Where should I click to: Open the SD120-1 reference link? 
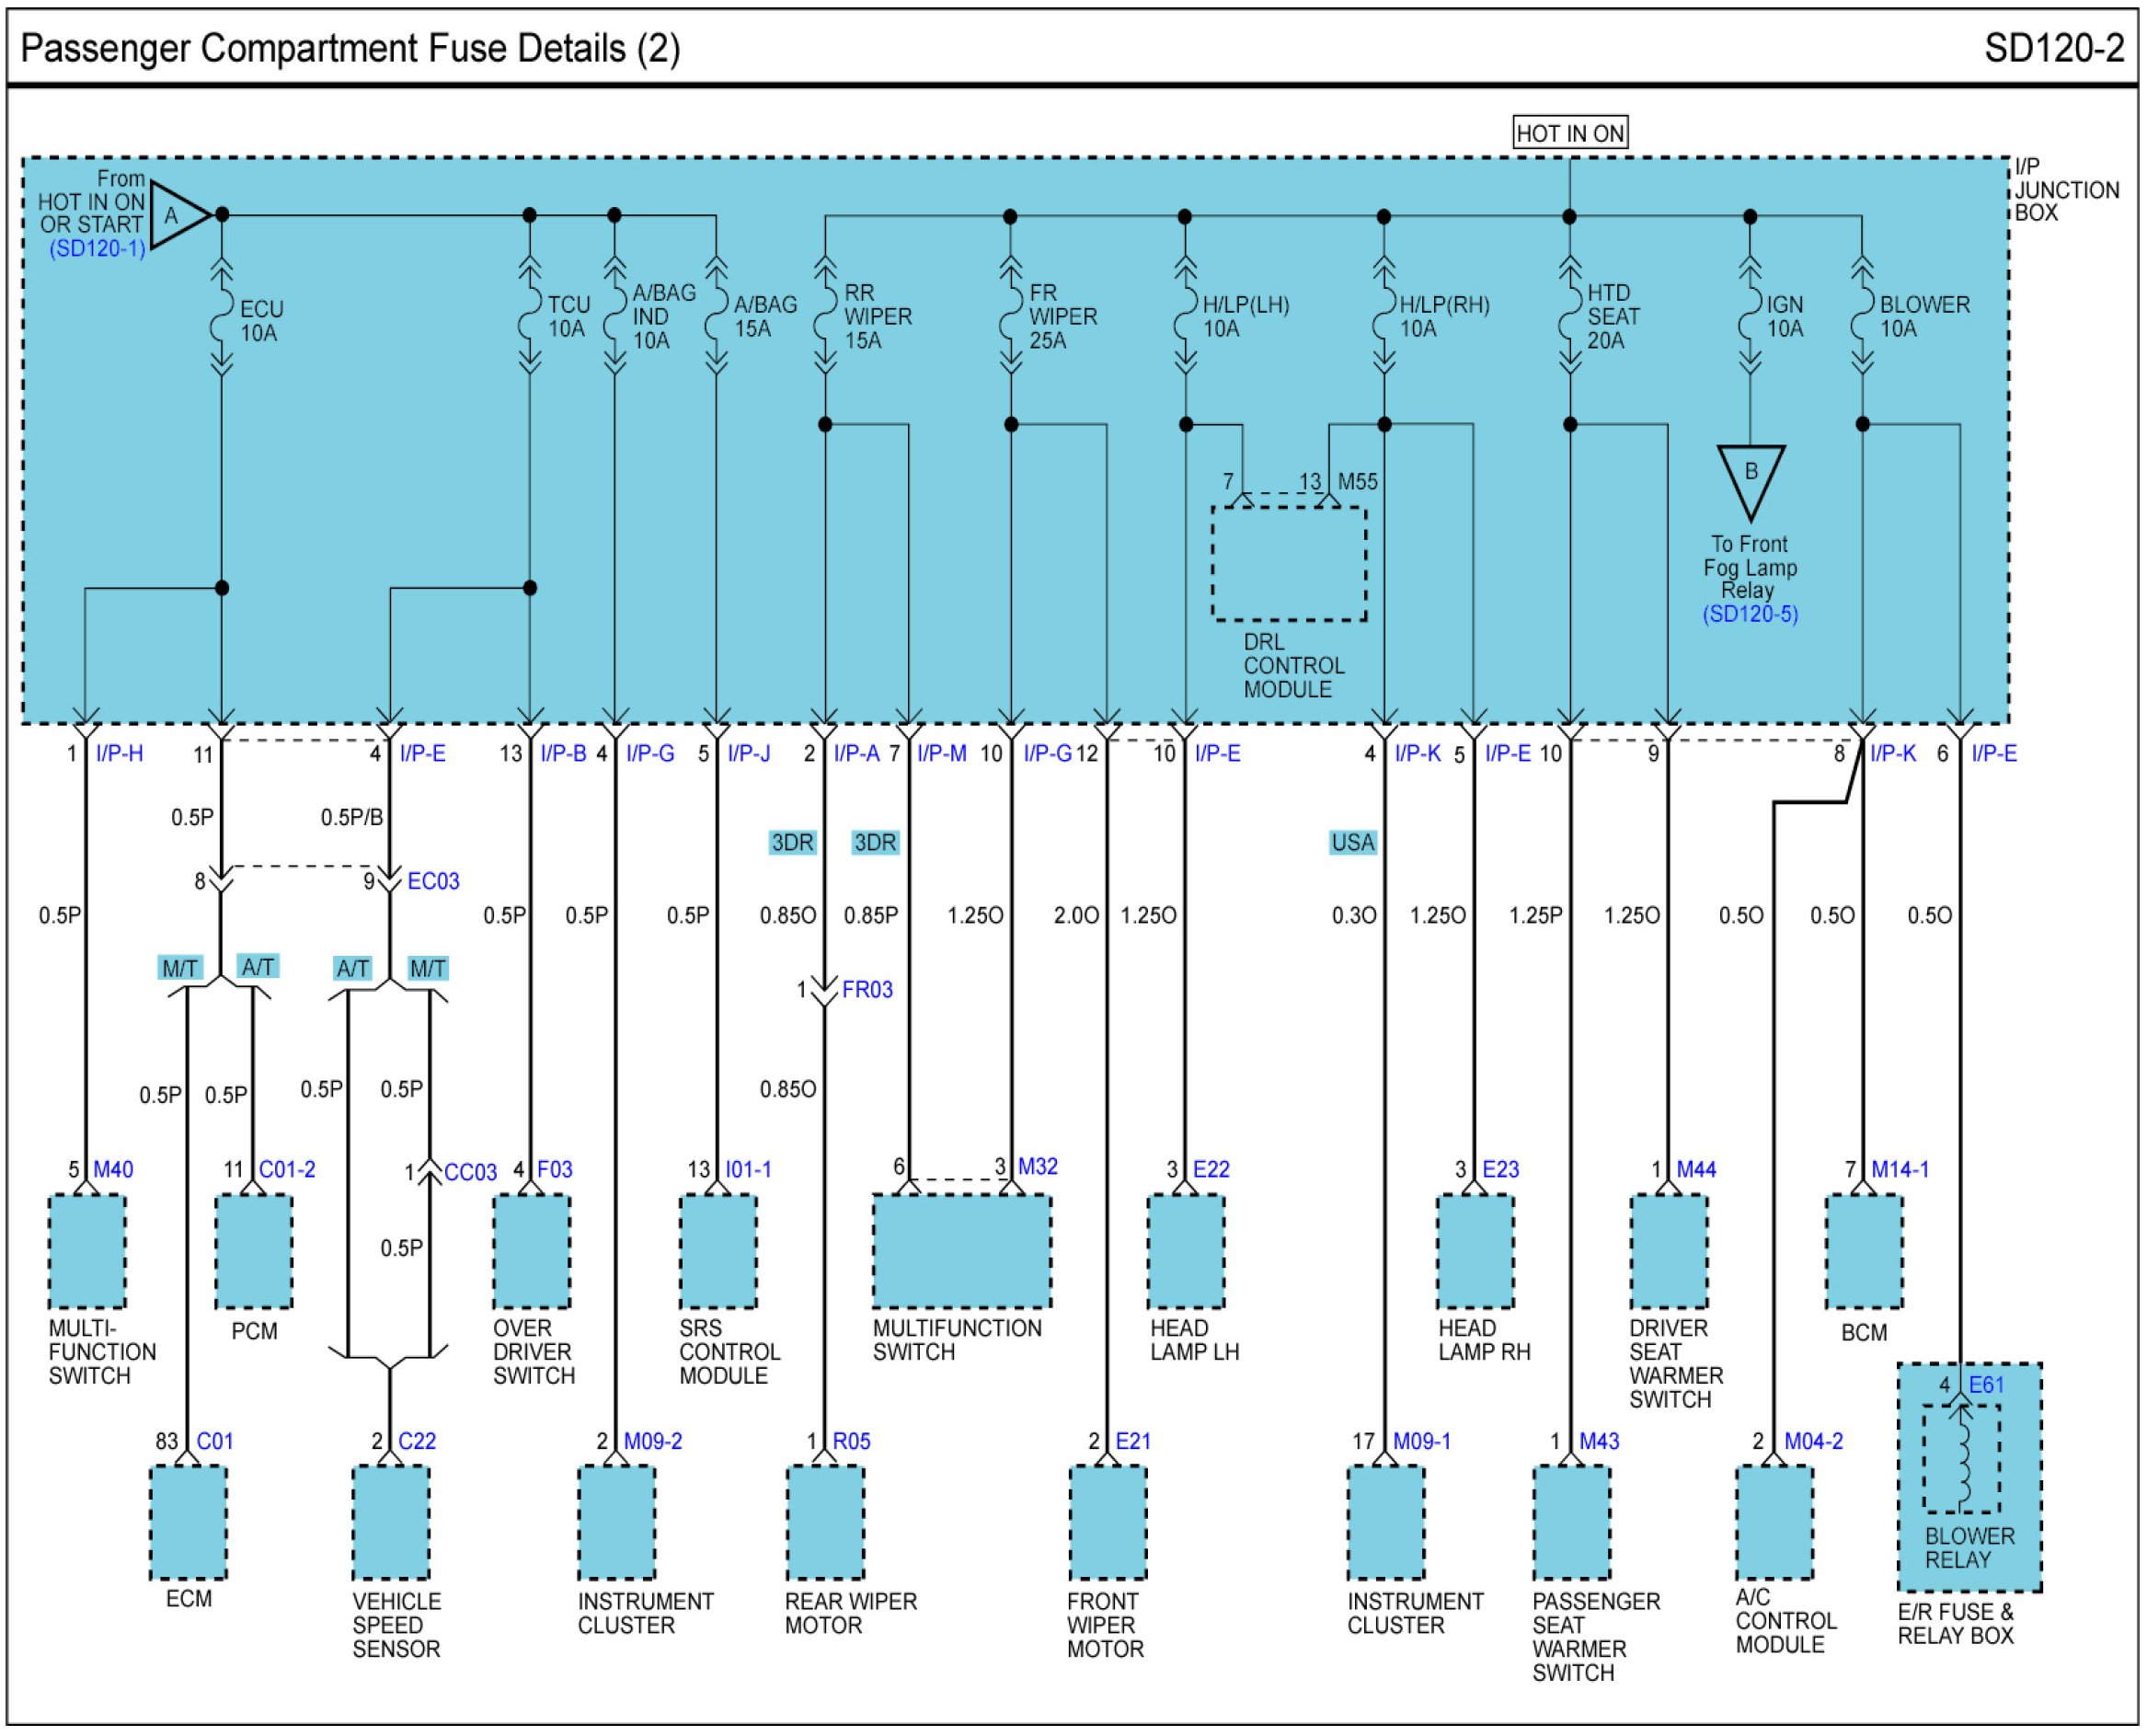97,249
